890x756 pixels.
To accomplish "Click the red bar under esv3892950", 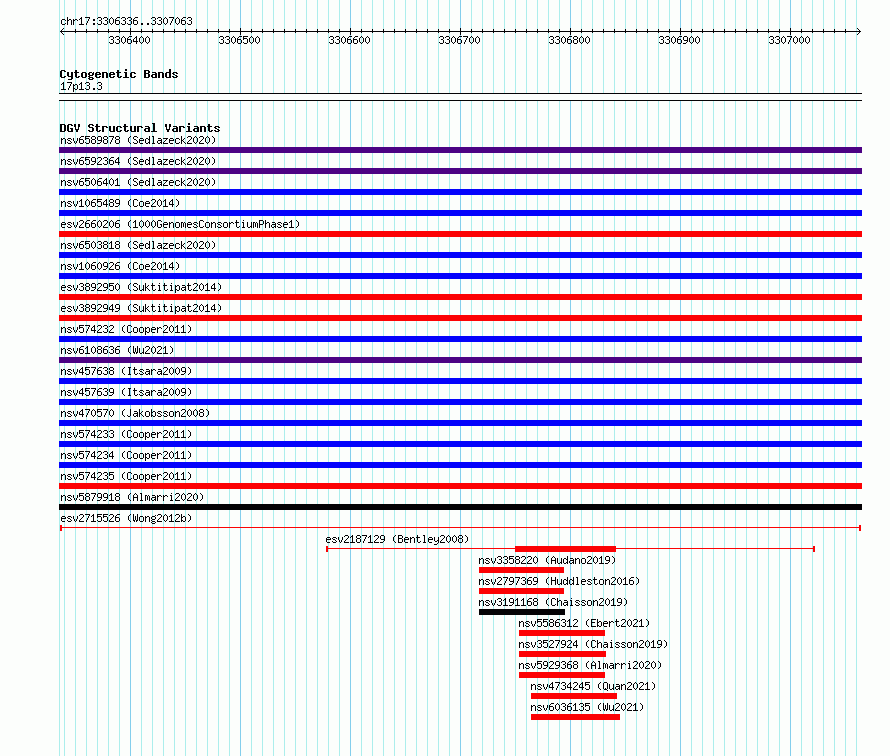I will [x=460, y=297].
